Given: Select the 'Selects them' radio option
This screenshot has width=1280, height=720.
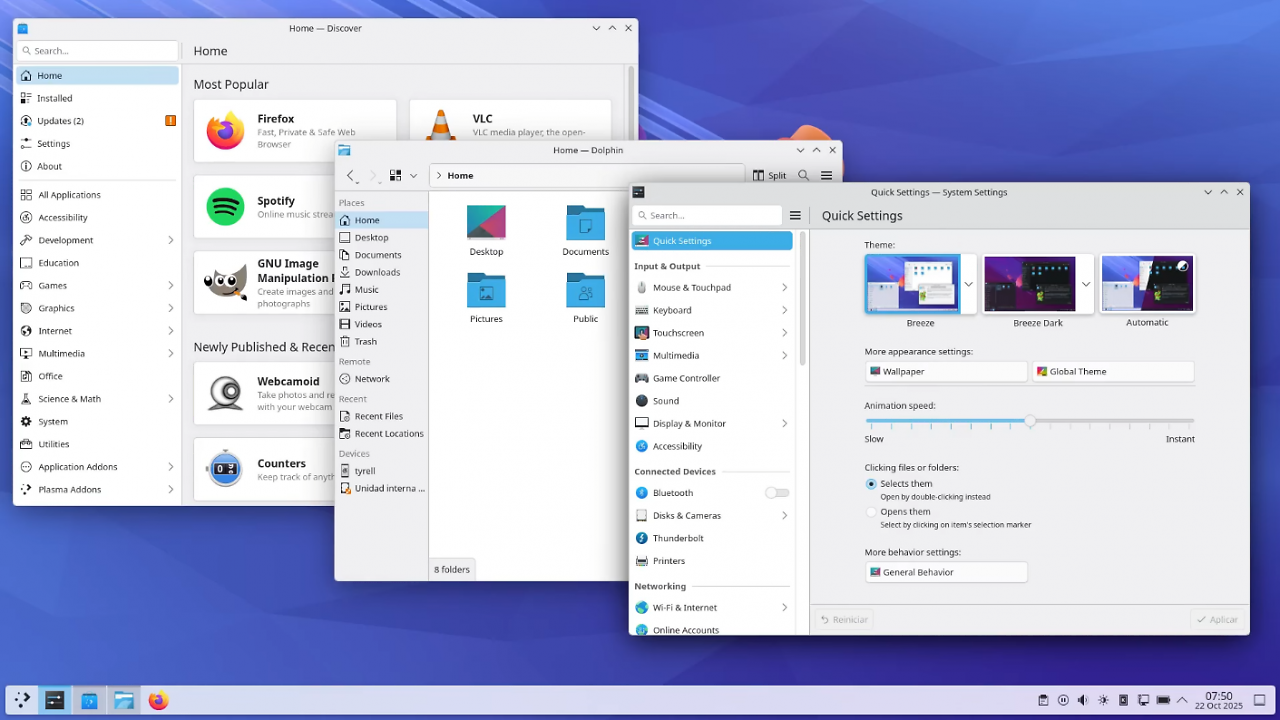Looking at the screenshot, I should [871, 484].
